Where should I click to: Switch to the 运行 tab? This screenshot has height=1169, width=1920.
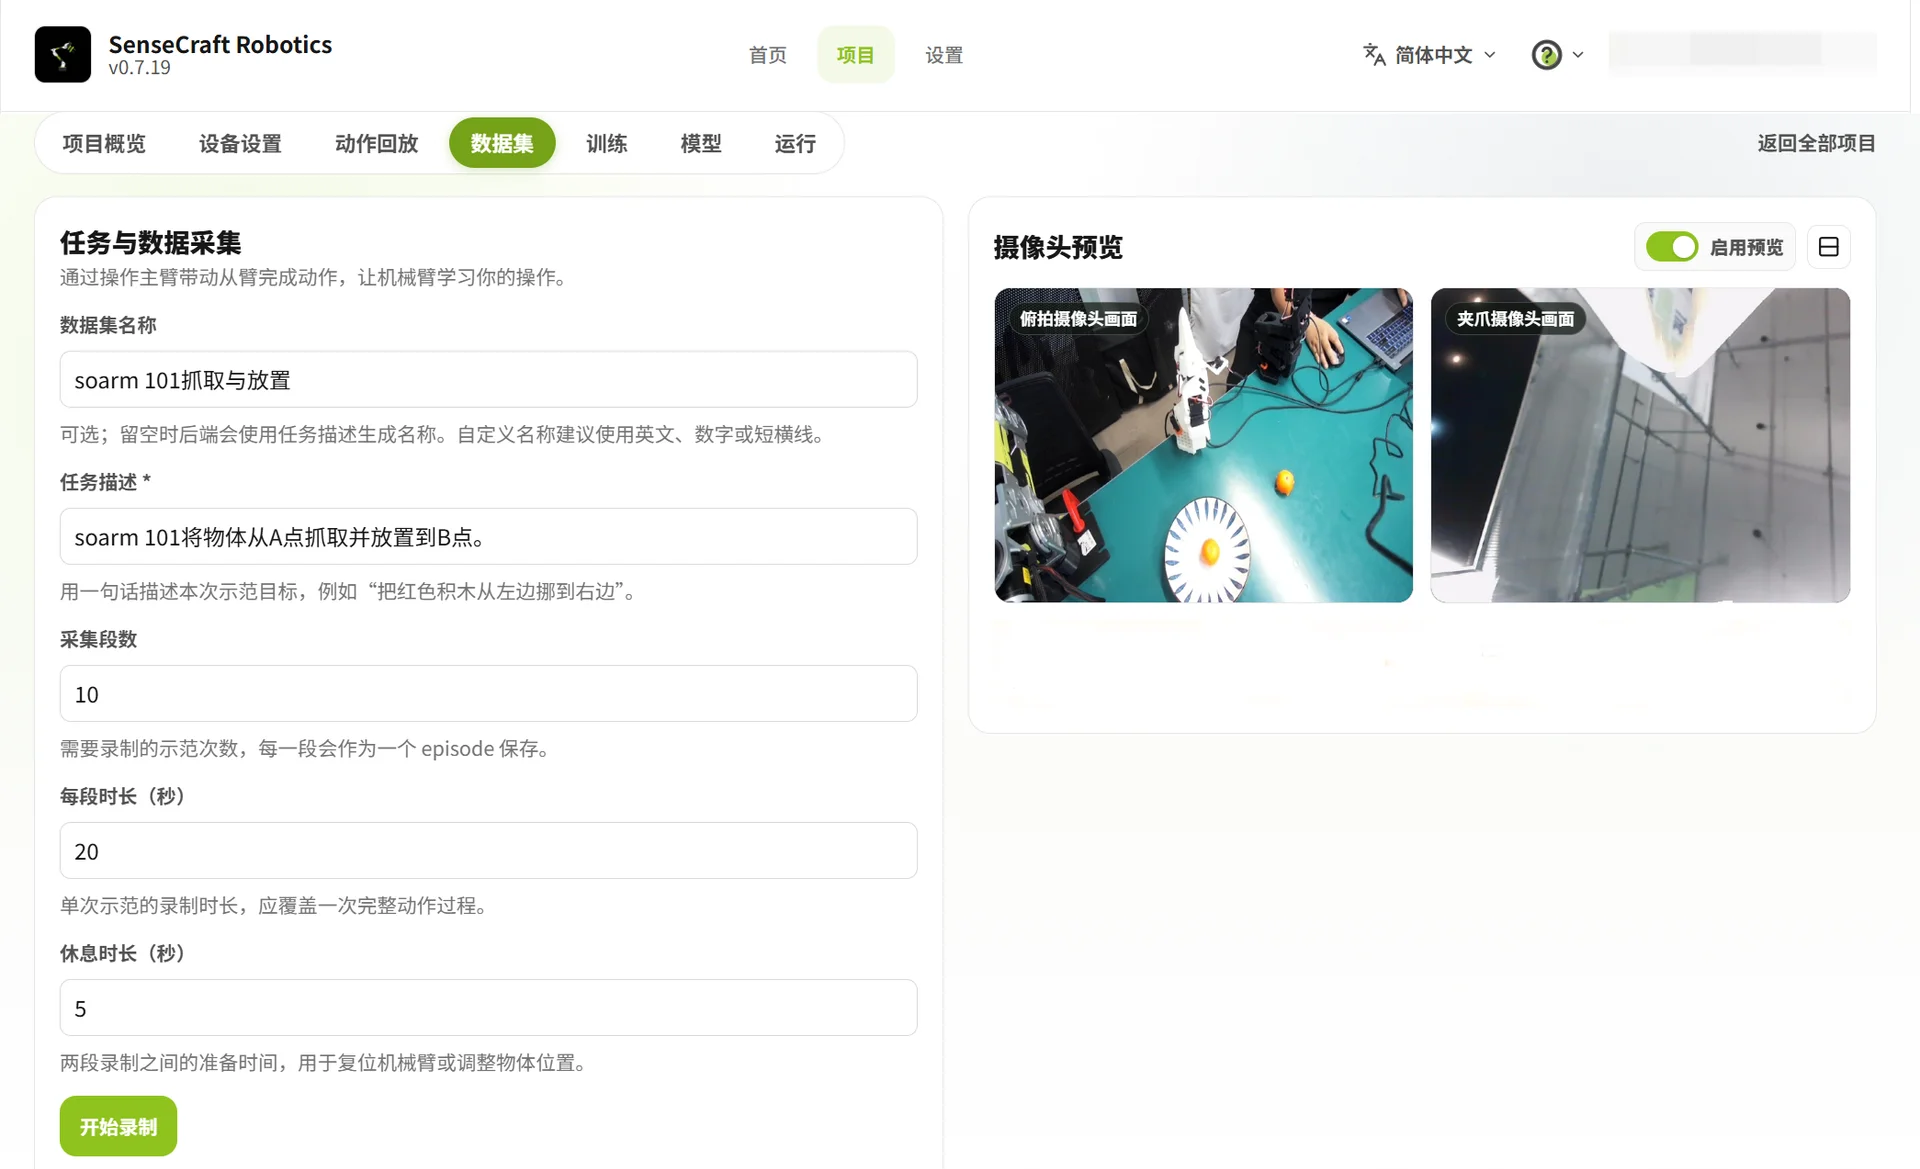click(x=795, y=143)
